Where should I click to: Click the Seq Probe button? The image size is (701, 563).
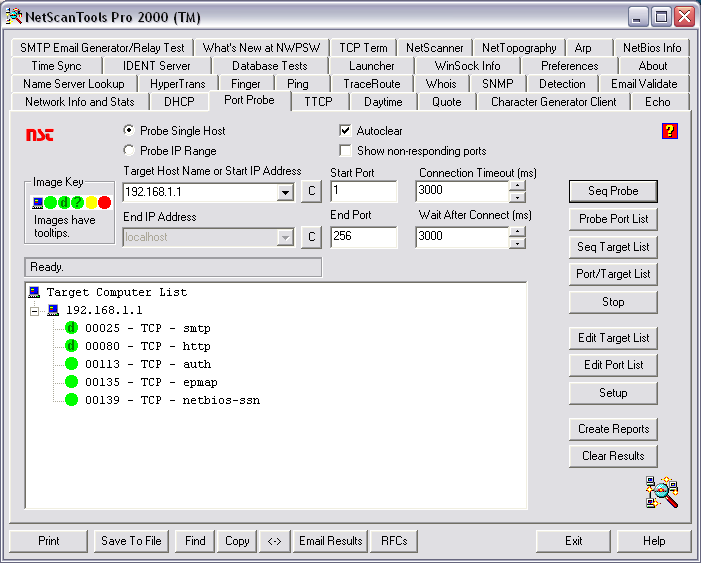click(x=613, y=191)
